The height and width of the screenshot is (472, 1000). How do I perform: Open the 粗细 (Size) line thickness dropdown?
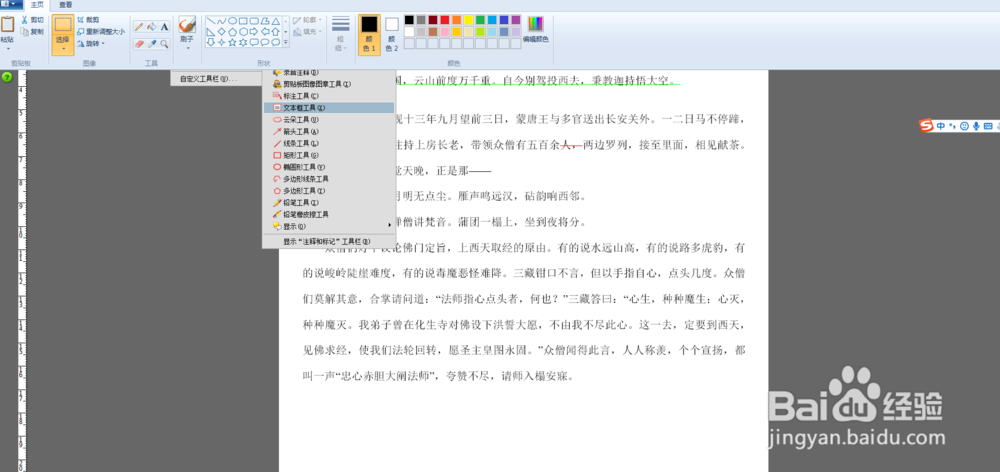click(341, 34)
